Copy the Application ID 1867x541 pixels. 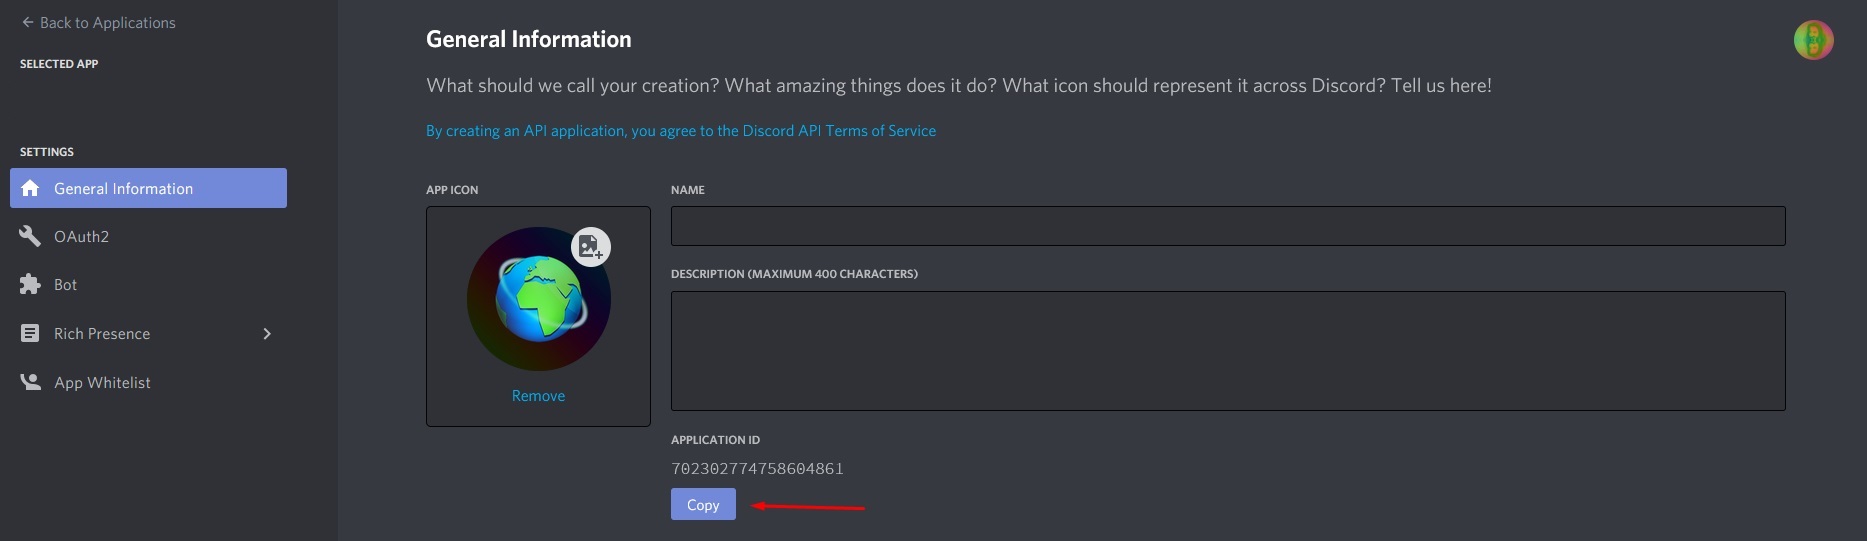coord(703,504)
